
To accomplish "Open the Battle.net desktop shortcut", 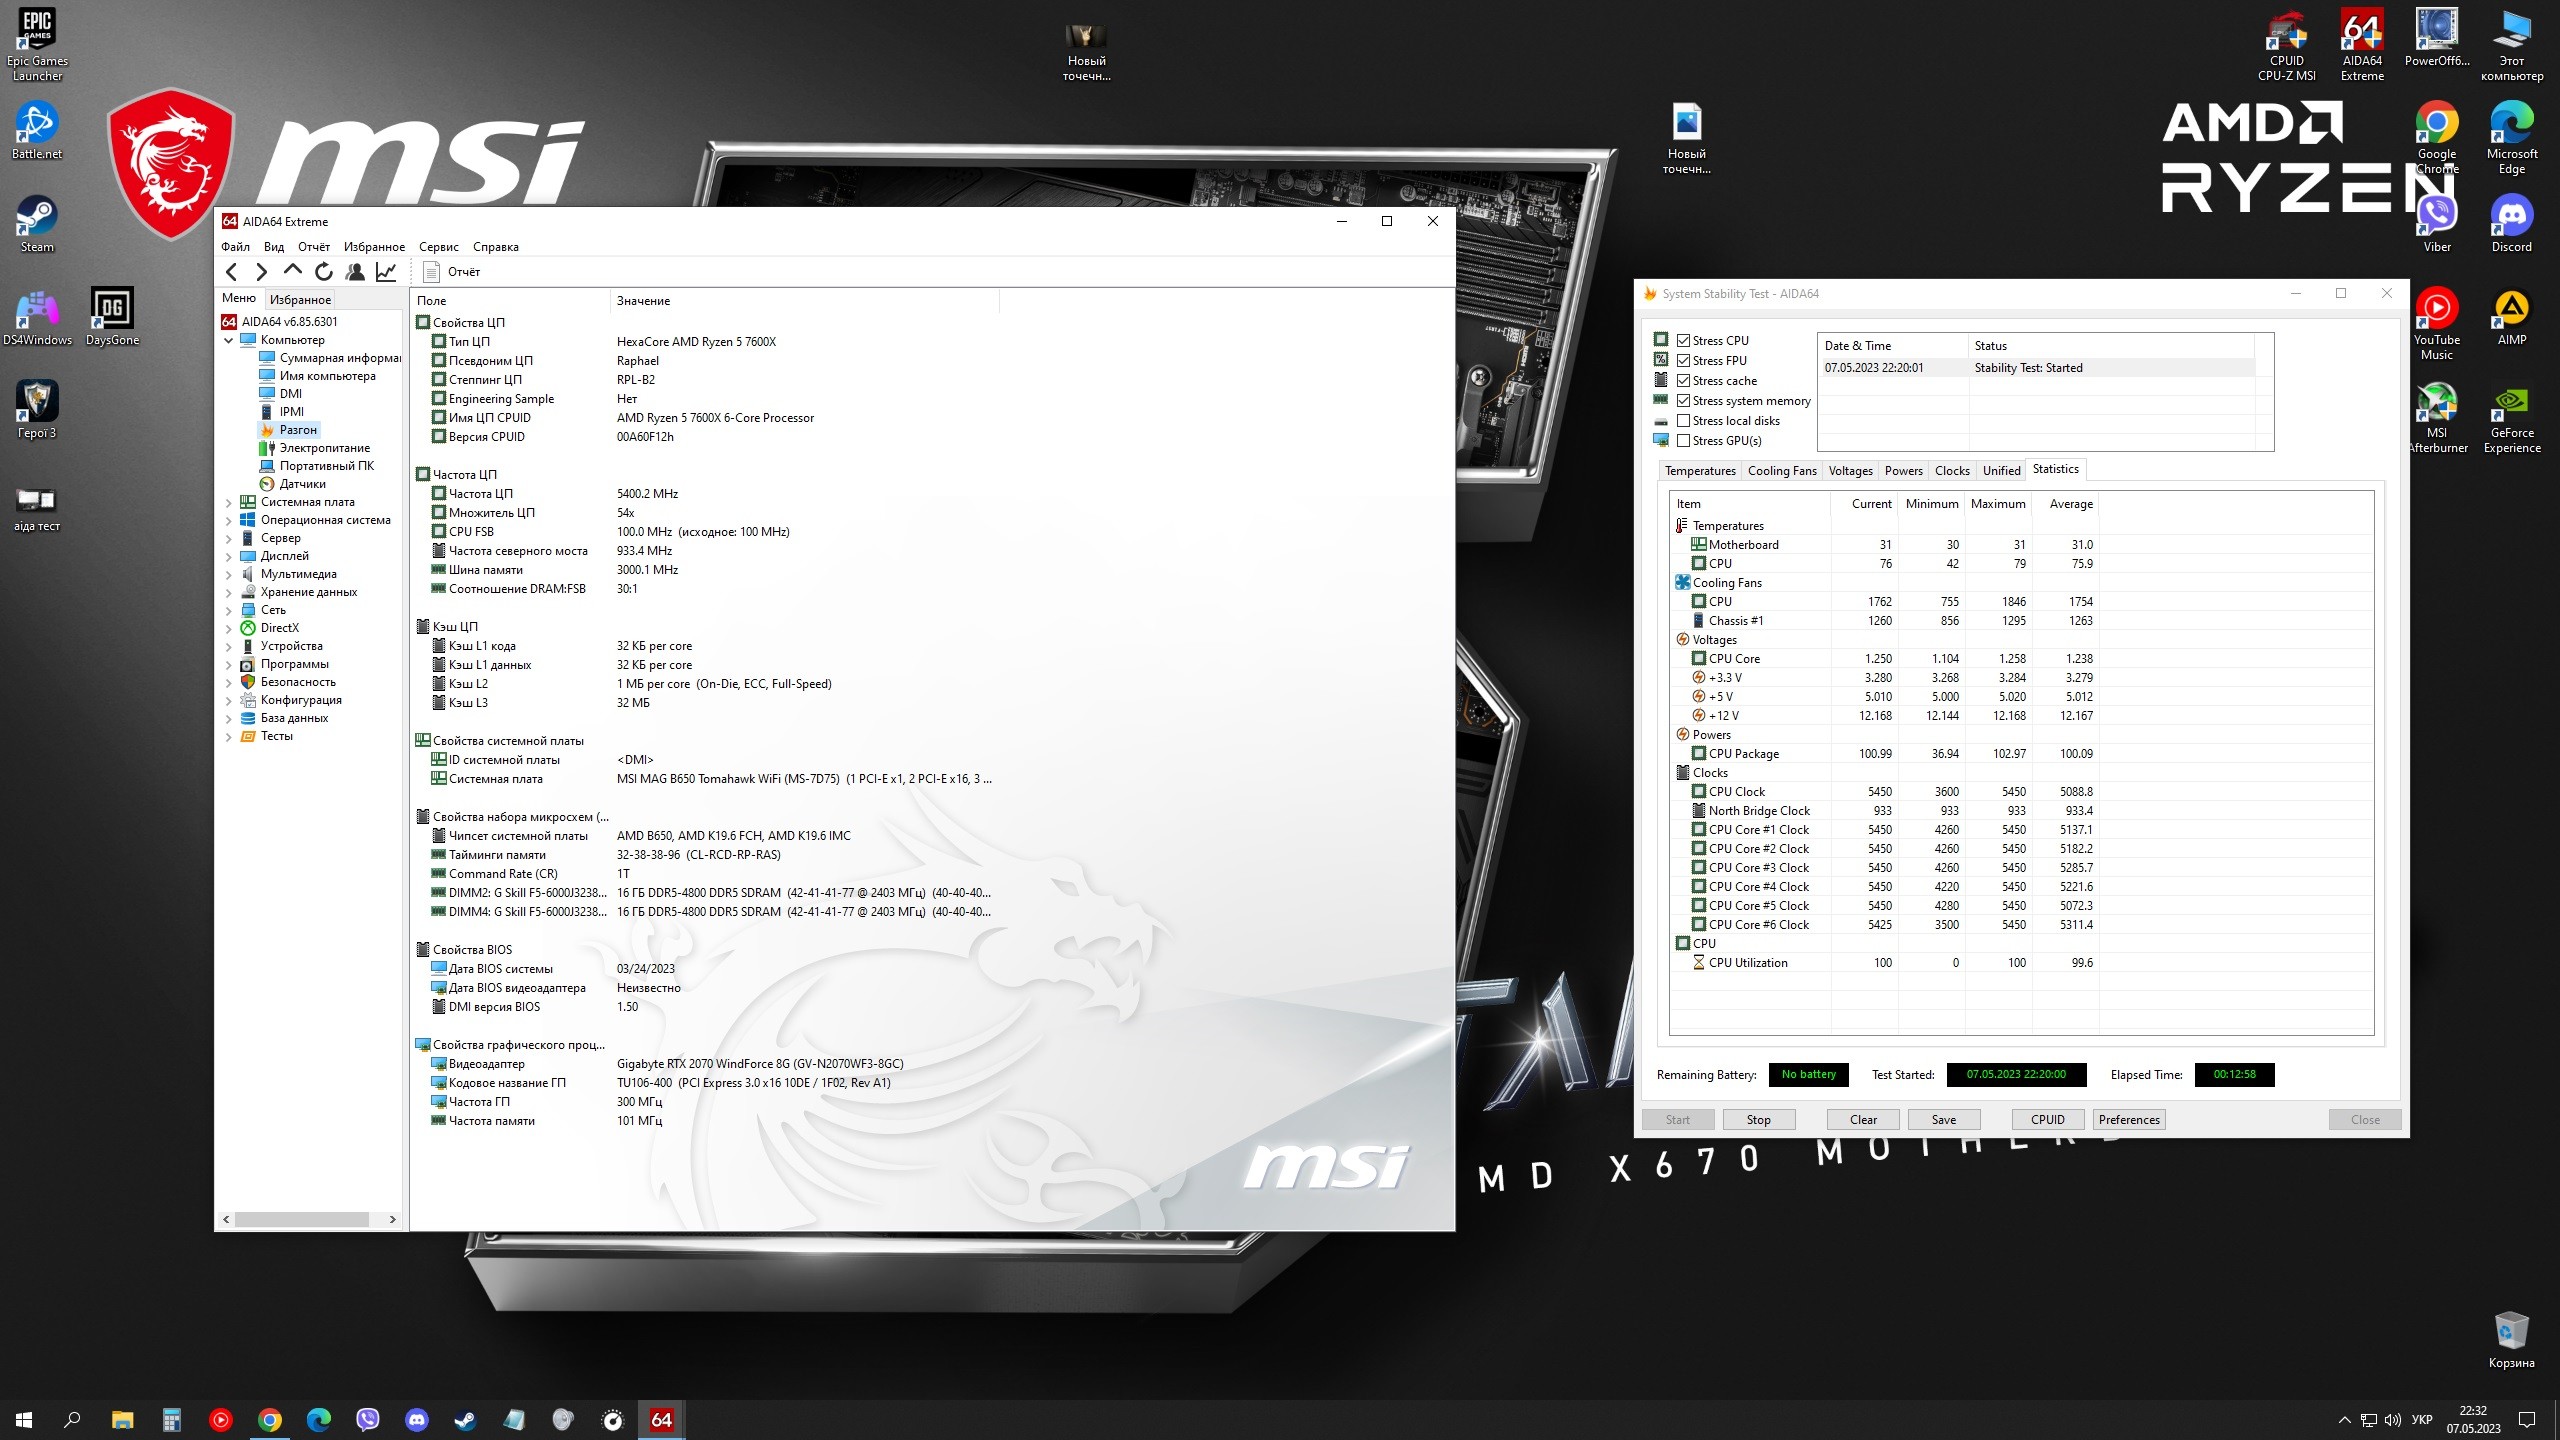I will pyautogui.click(x=37, y=131).
